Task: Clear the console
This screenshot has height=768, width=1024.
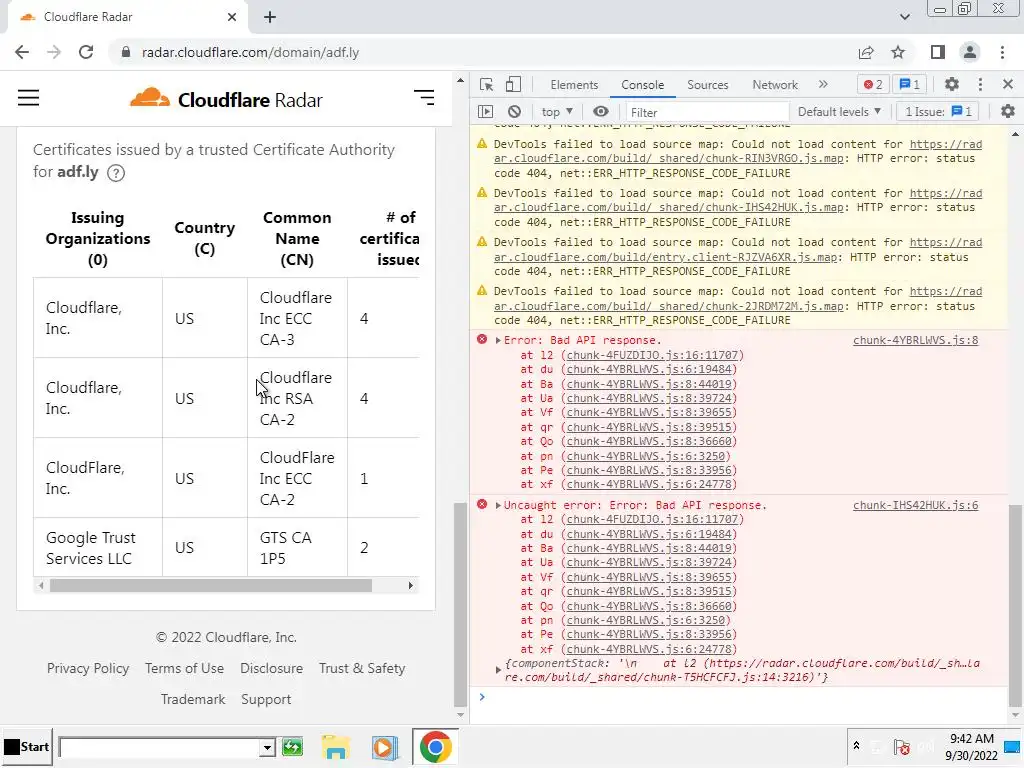Action: [515, 112]
